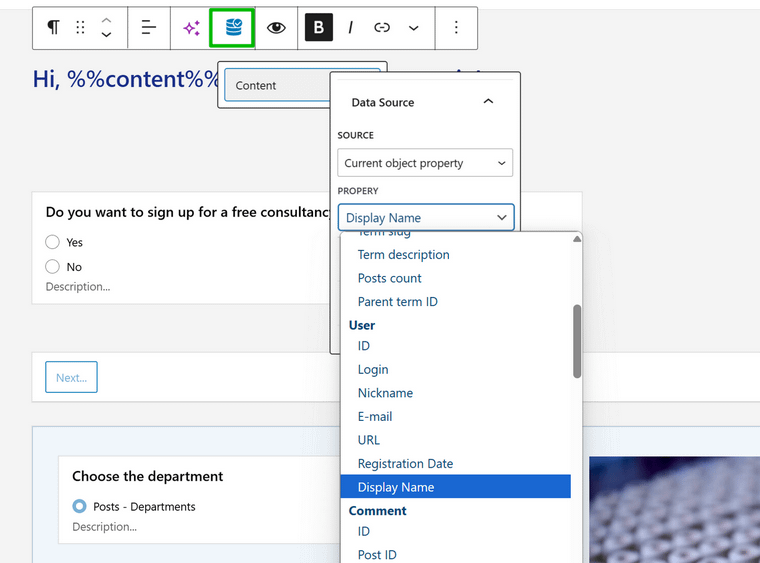Select the No radio button
Screen dimensions: 760x563
pyautogui.click(x=53, y=267)
